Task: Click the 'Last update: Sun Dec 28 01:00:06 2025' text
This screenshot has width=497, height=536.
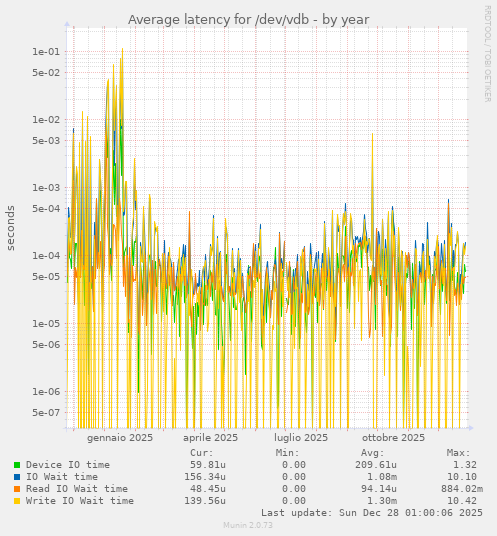Action: tap(372, 513)
